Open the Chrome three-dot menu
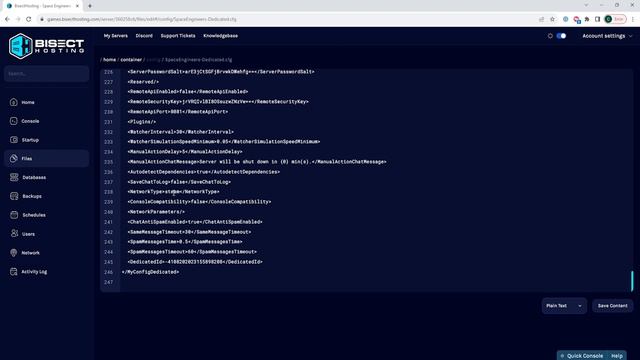Image resolution: width=640 pixels, height=360 pixels. (633, 19)
